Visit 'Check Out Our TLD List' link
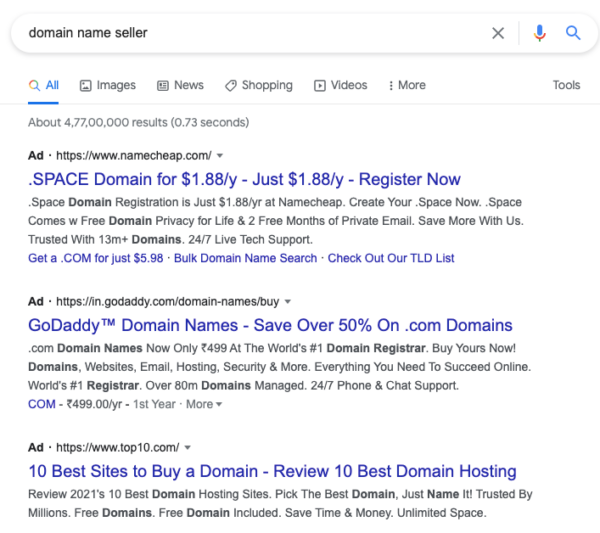This screenshot has height=533, width=600. [x=391, y=258]
